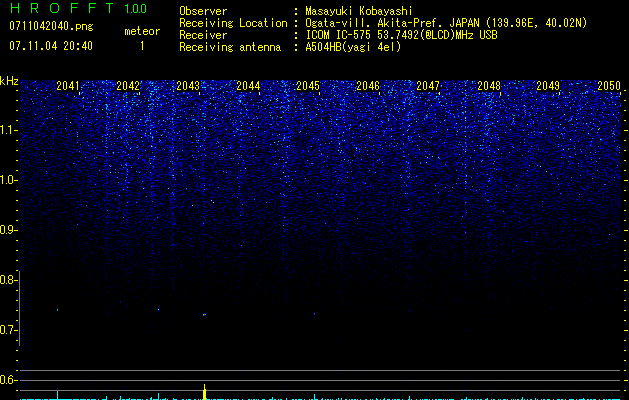Screen dimensions: 629x400
Task: Click the 0.6 kHz axis label
Action: point(8,380)
